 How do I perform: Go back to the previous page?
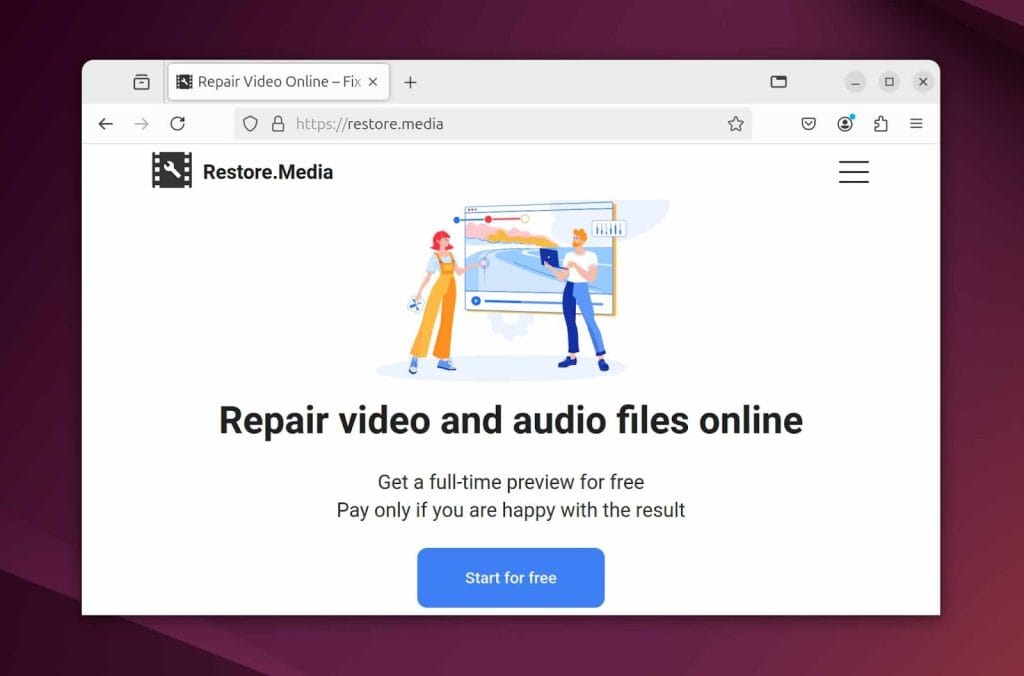pos(106,124)
